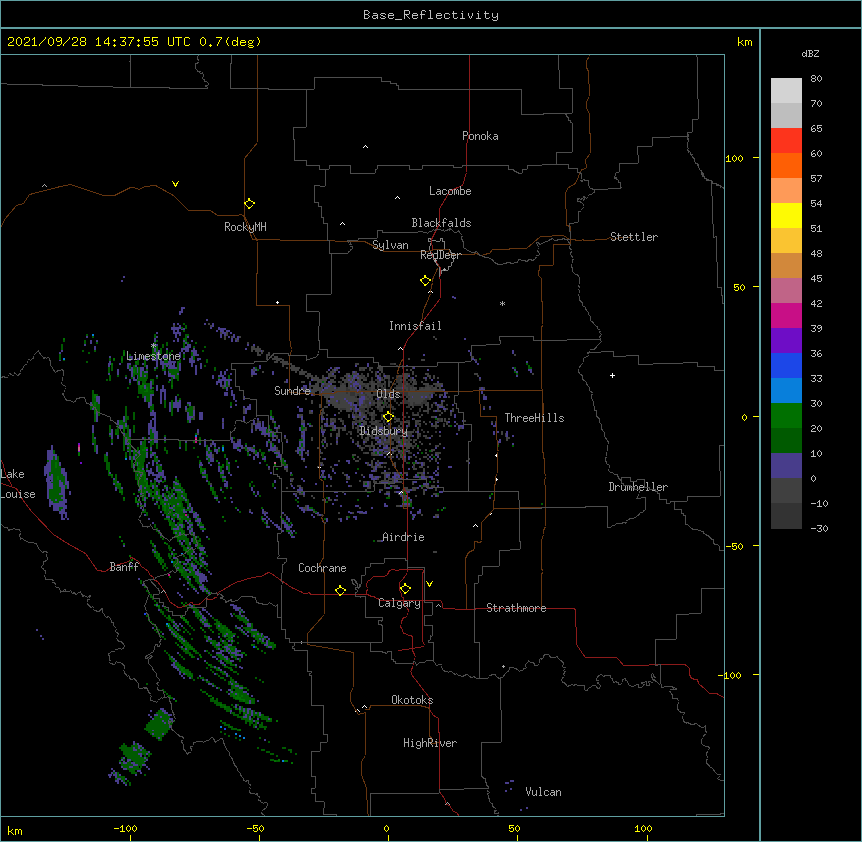Select the Ponoka town label
The width and height of the screenshot is (862, 842).
tap(480, 136)
